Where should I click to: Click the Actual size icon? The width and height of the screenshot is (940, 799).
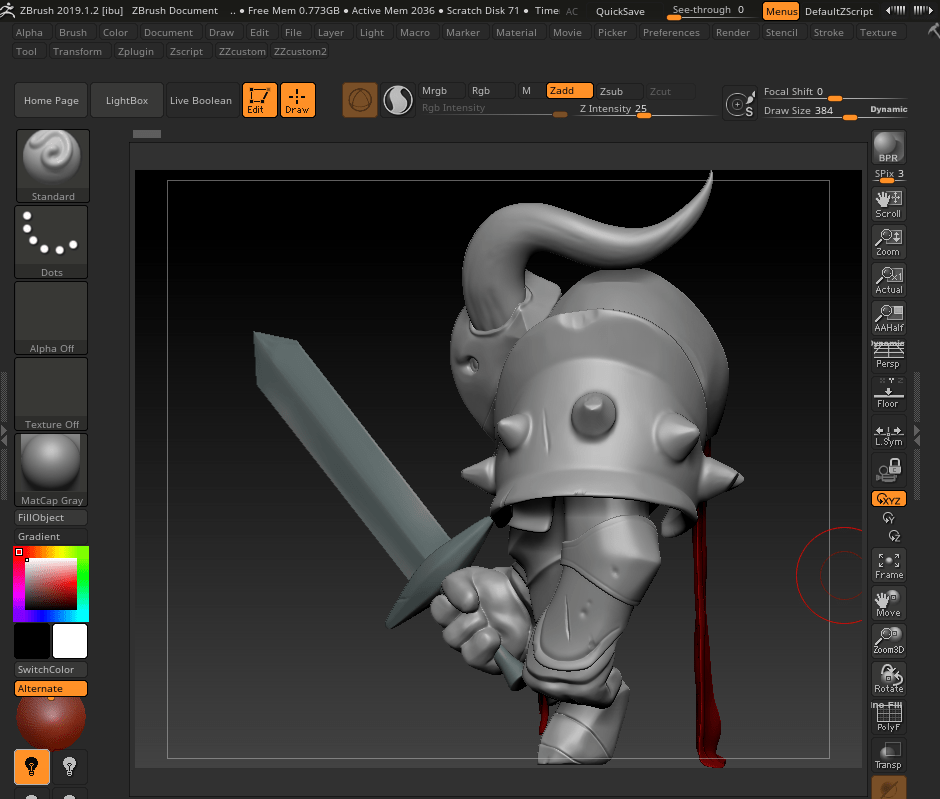pos(888,279)
